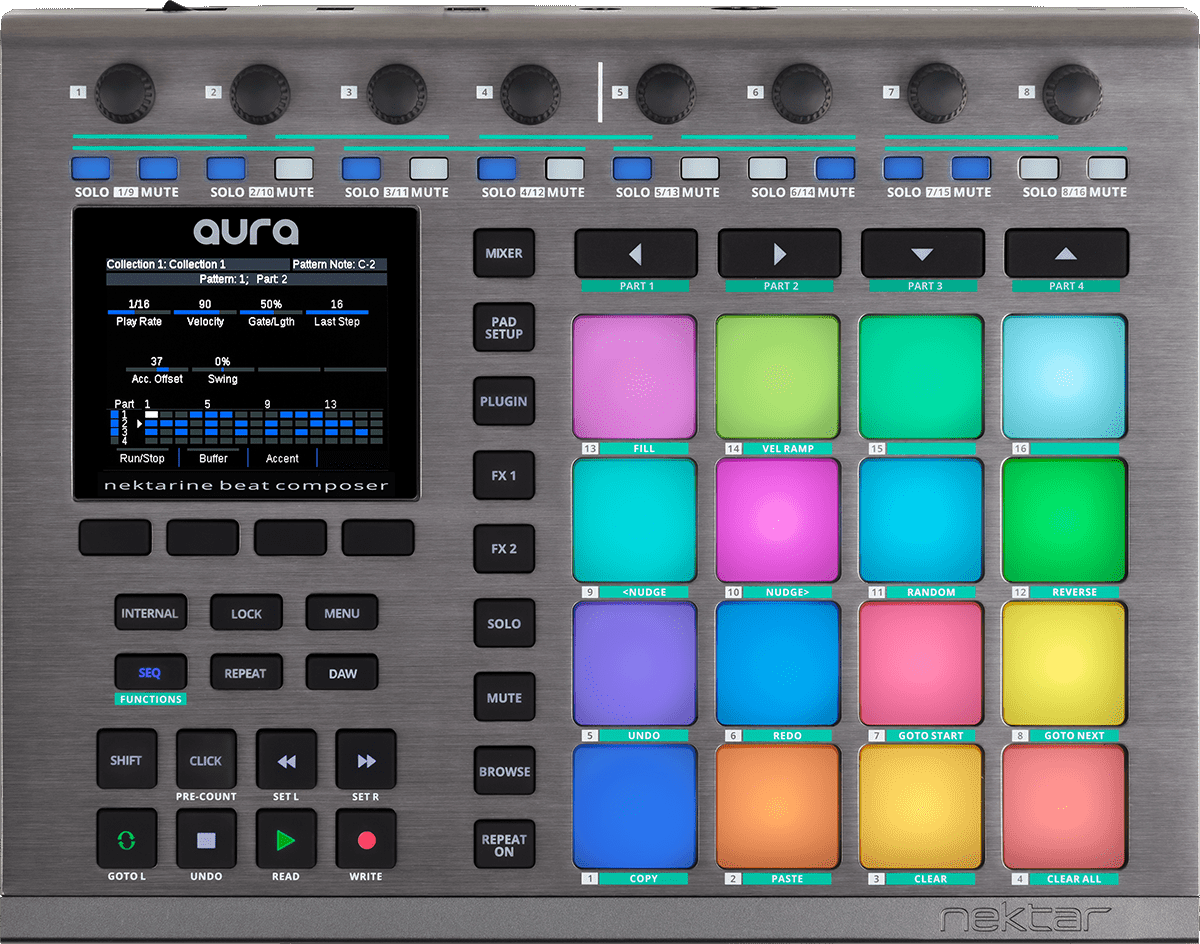
Task: Tap the square stop transport button
Action: pos(206,839)
